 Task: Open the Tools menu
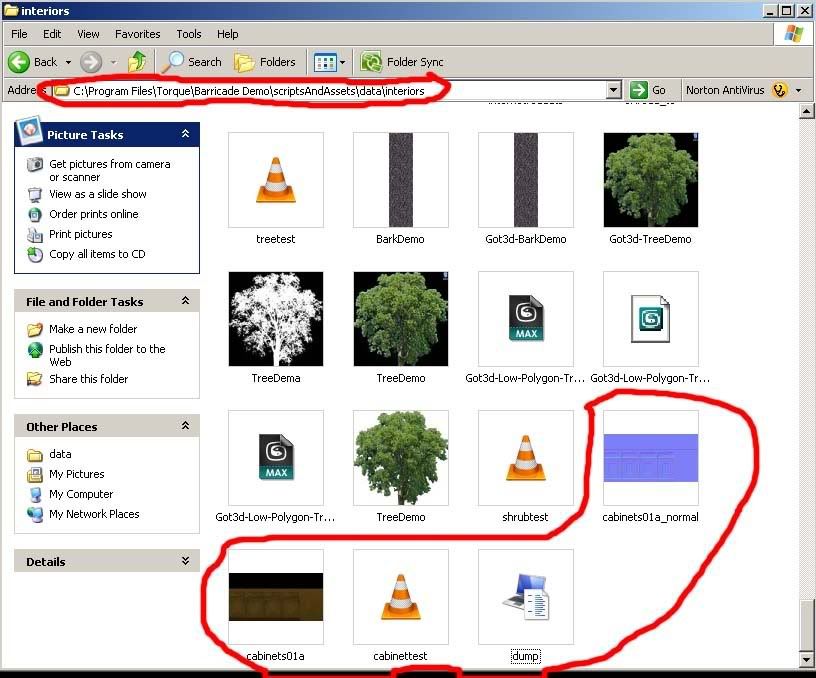[188, 34]
